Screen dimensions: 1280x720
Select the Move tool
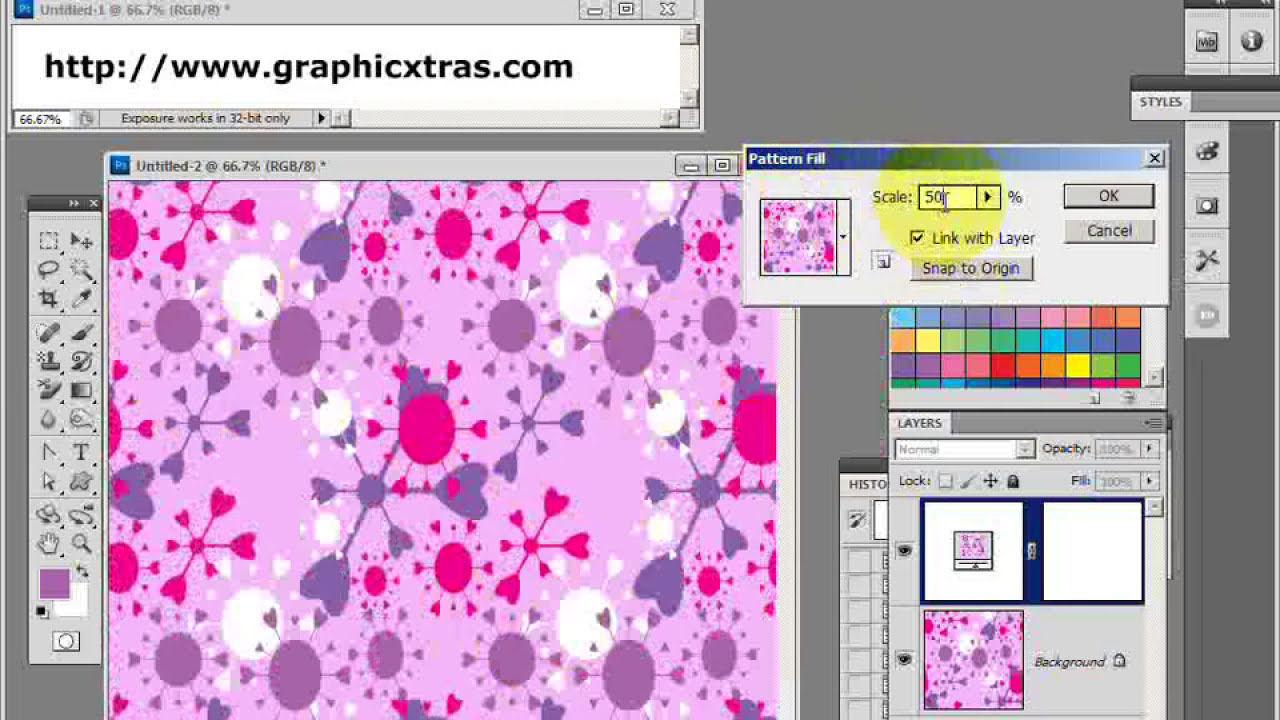82,241
